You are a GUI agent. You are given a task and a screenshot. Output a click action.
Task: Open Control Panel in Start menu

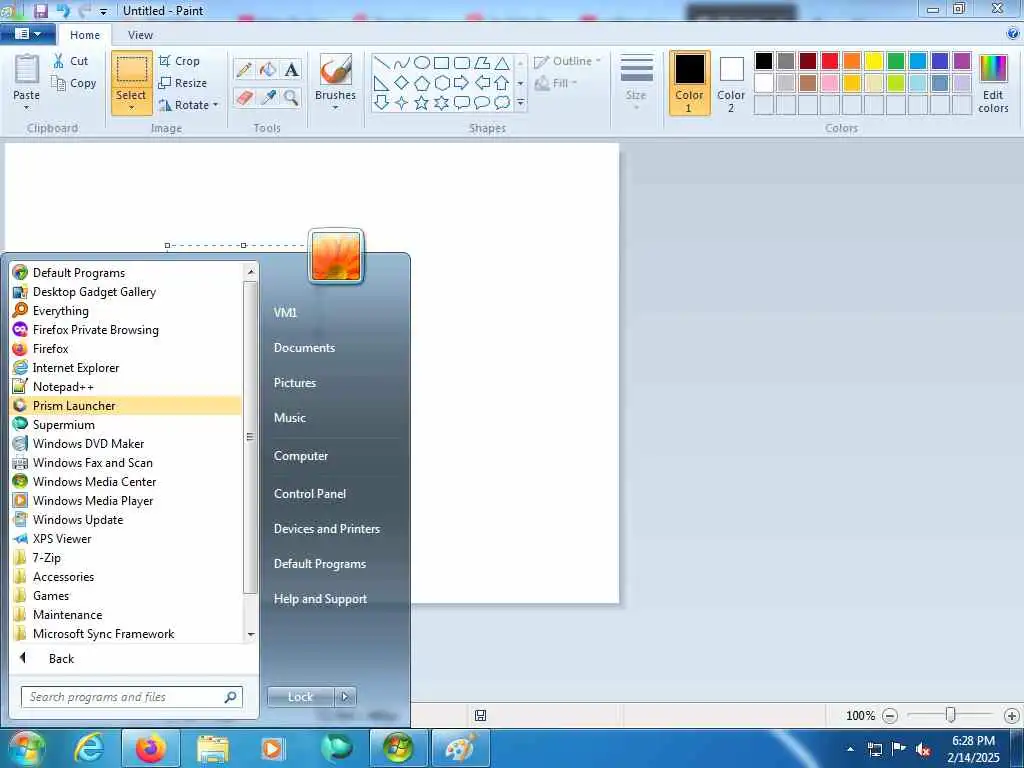coord(310,494)
